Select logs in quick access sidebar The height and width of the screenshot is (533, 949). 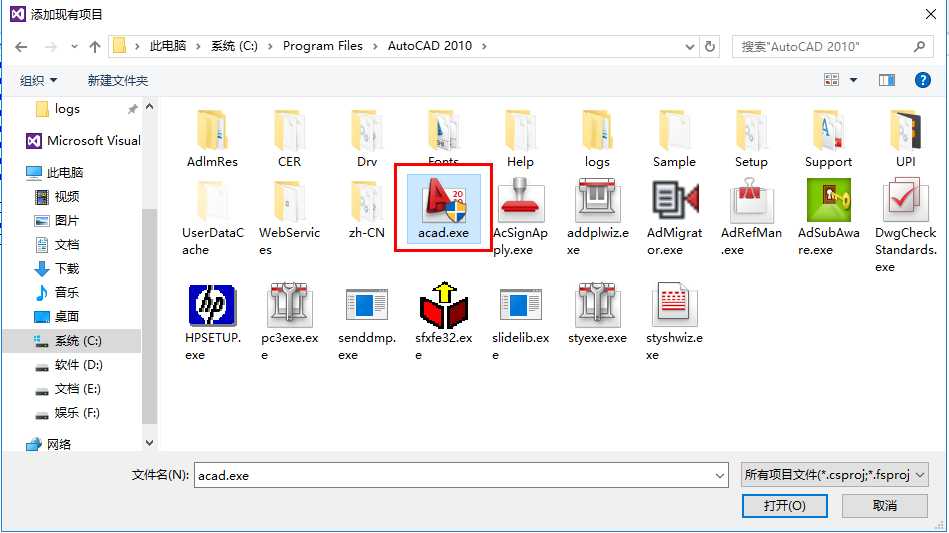click(67, 109)
